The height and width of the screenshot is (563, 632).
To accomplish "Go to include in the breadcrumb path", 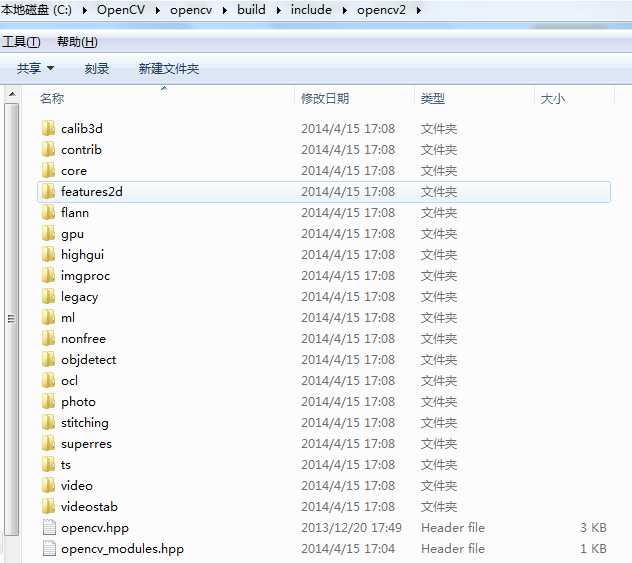I will (311, 10).
